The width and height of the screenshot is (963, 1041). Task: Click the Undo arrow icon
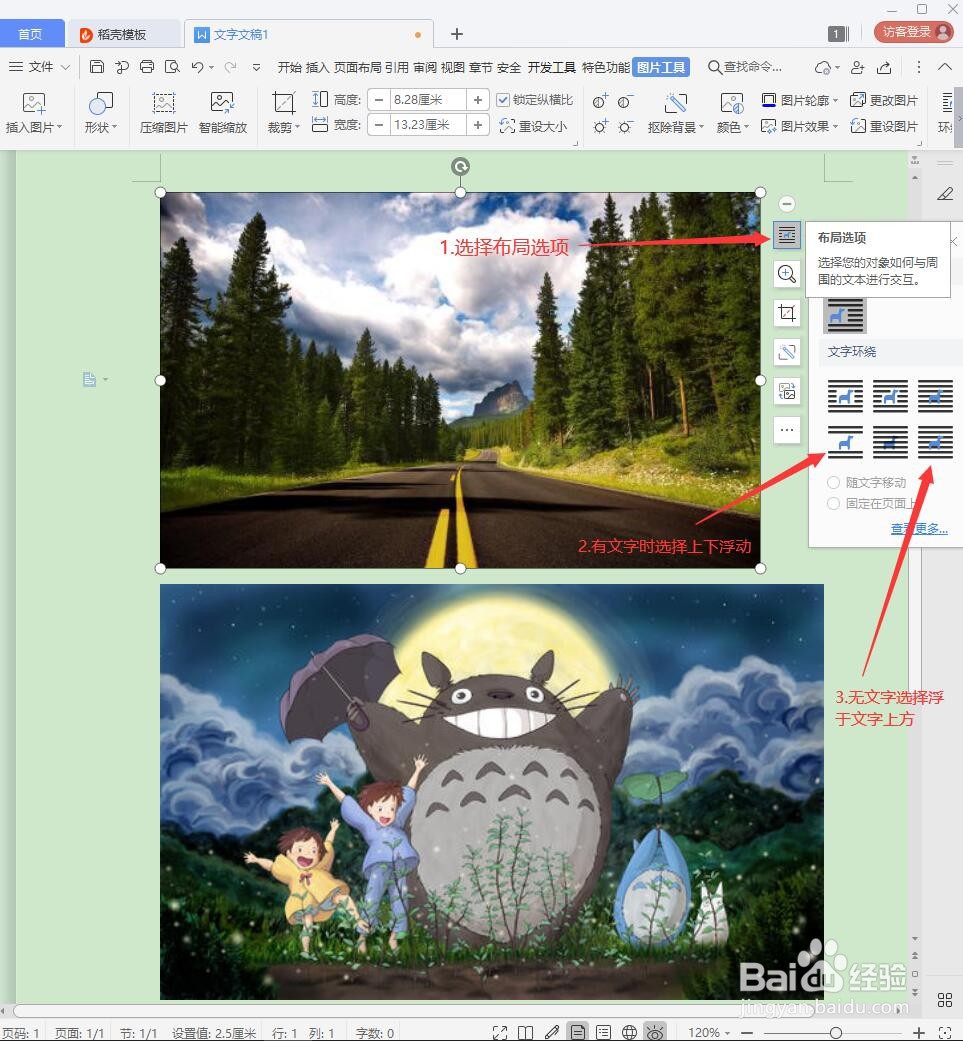click(x=197, y=66)
